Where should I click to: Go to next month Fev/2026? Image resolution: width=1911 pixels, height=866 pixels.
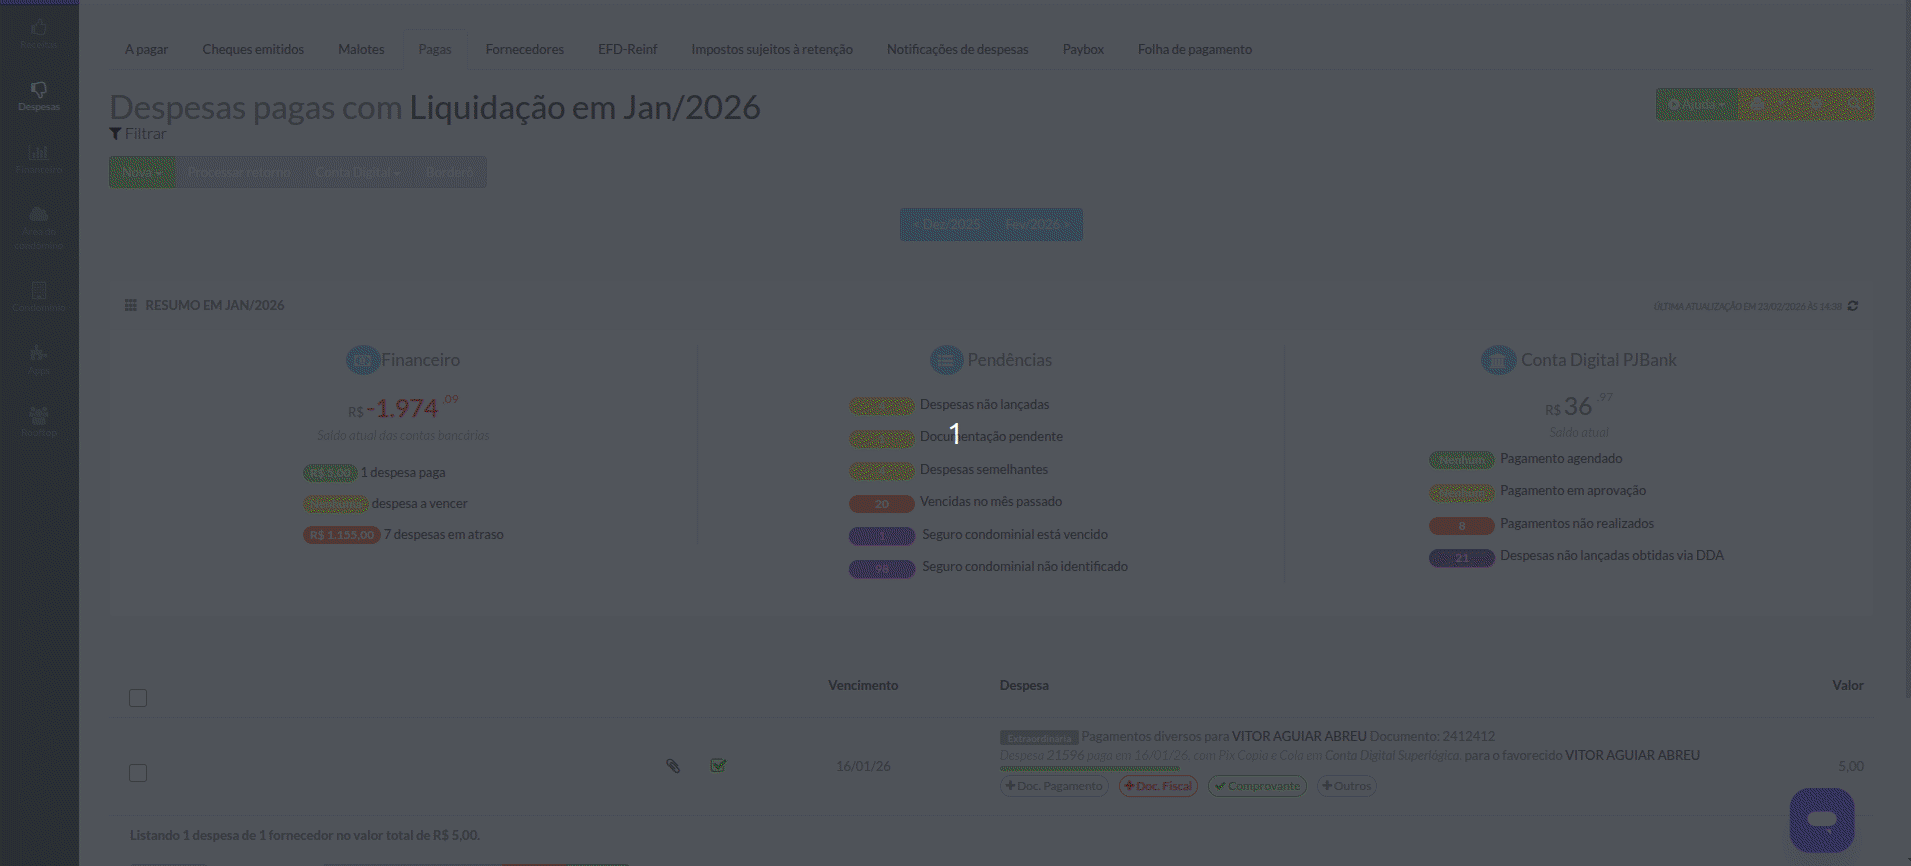point(1037,224)
